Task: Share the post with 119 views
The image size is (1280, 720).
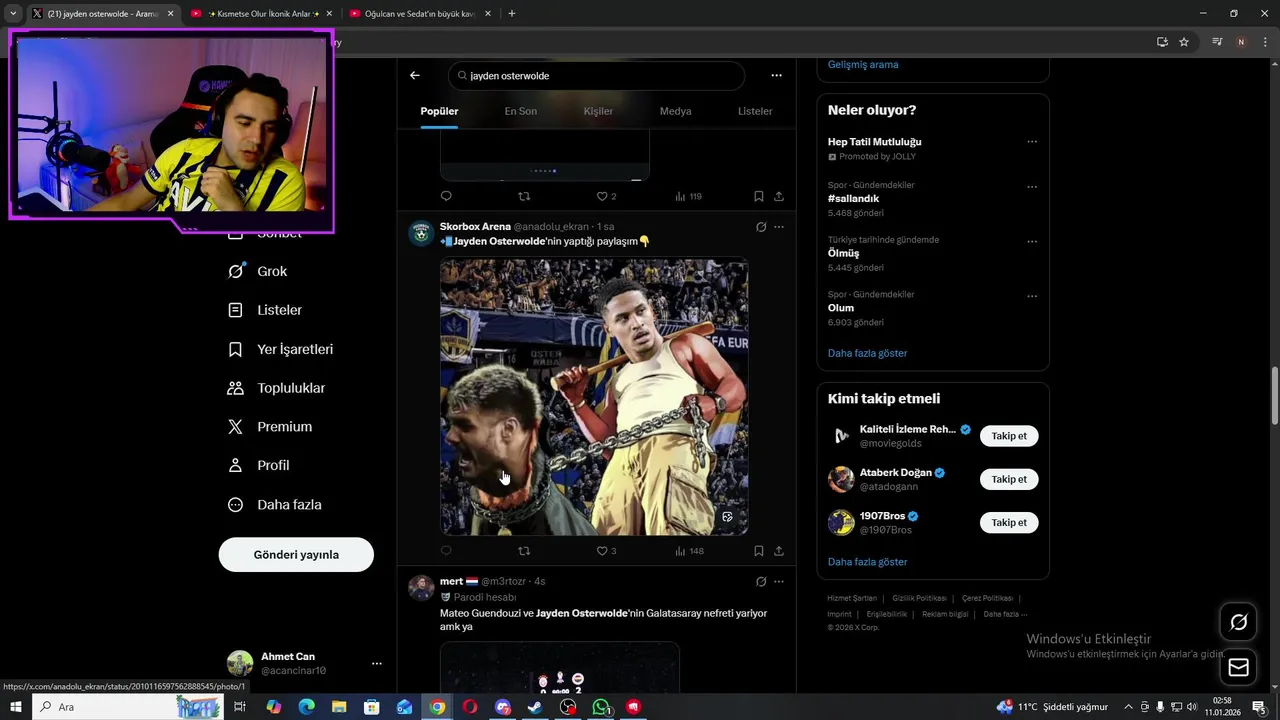Action: click(x=779, y=196)
